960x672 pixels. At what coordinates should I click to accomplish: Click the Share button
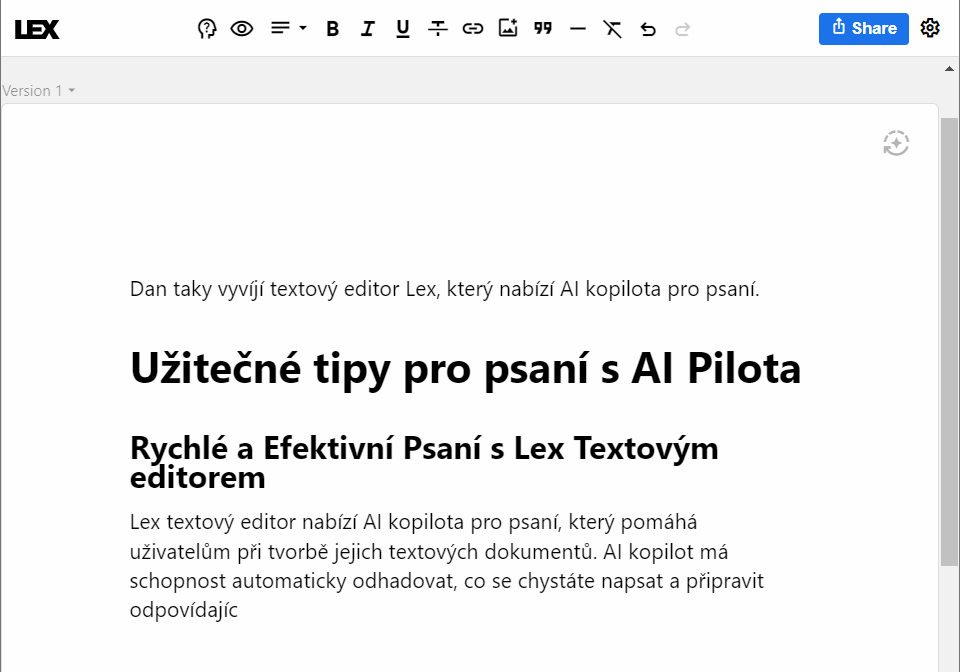coord(863,28)
